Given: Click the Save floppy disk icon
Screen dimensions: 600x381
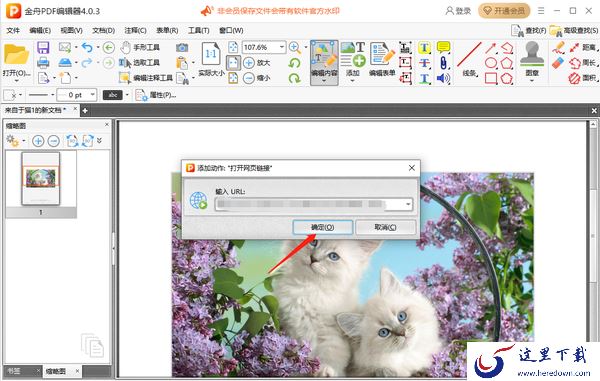Looking at the screenshot, I should coord(43,48).
